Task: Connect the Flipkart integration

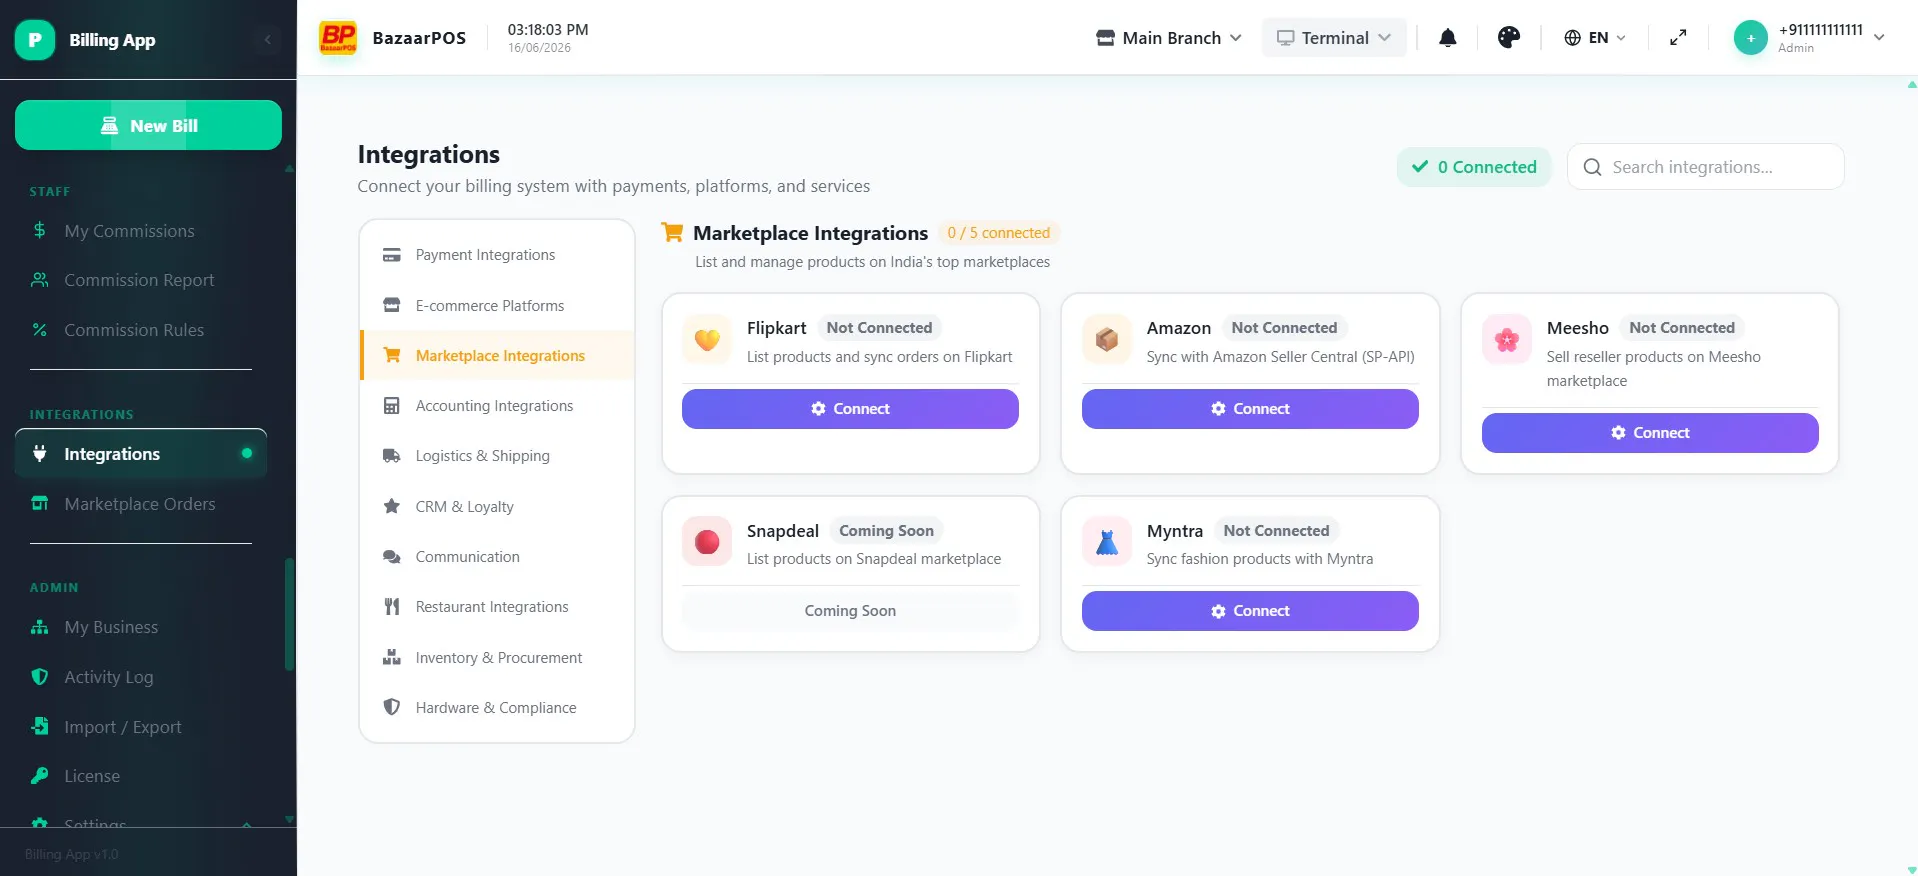Action: (850, 409)
